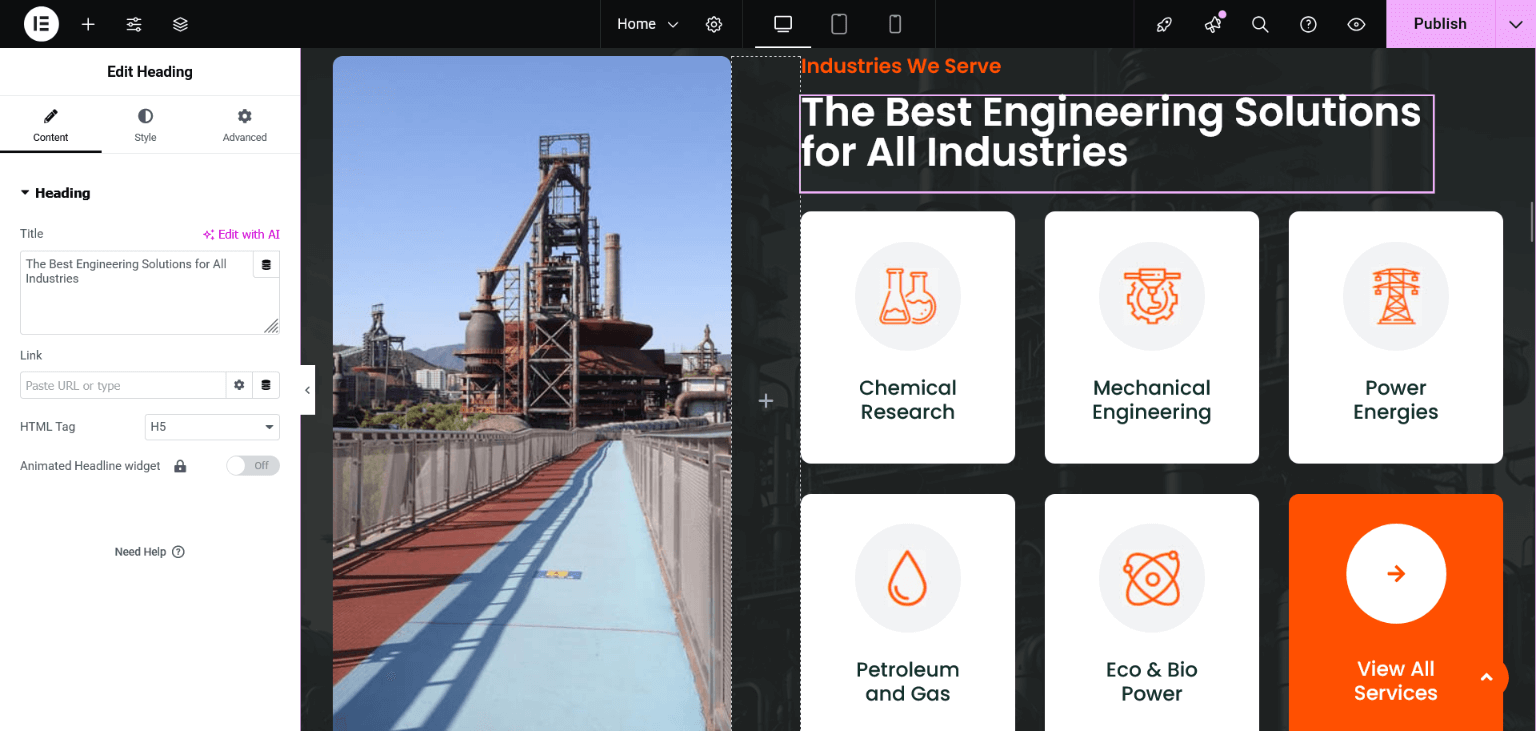This screenshot has height=731, width=1536.
Task: Select the Chemical Research title
Action: click(908, 400)
